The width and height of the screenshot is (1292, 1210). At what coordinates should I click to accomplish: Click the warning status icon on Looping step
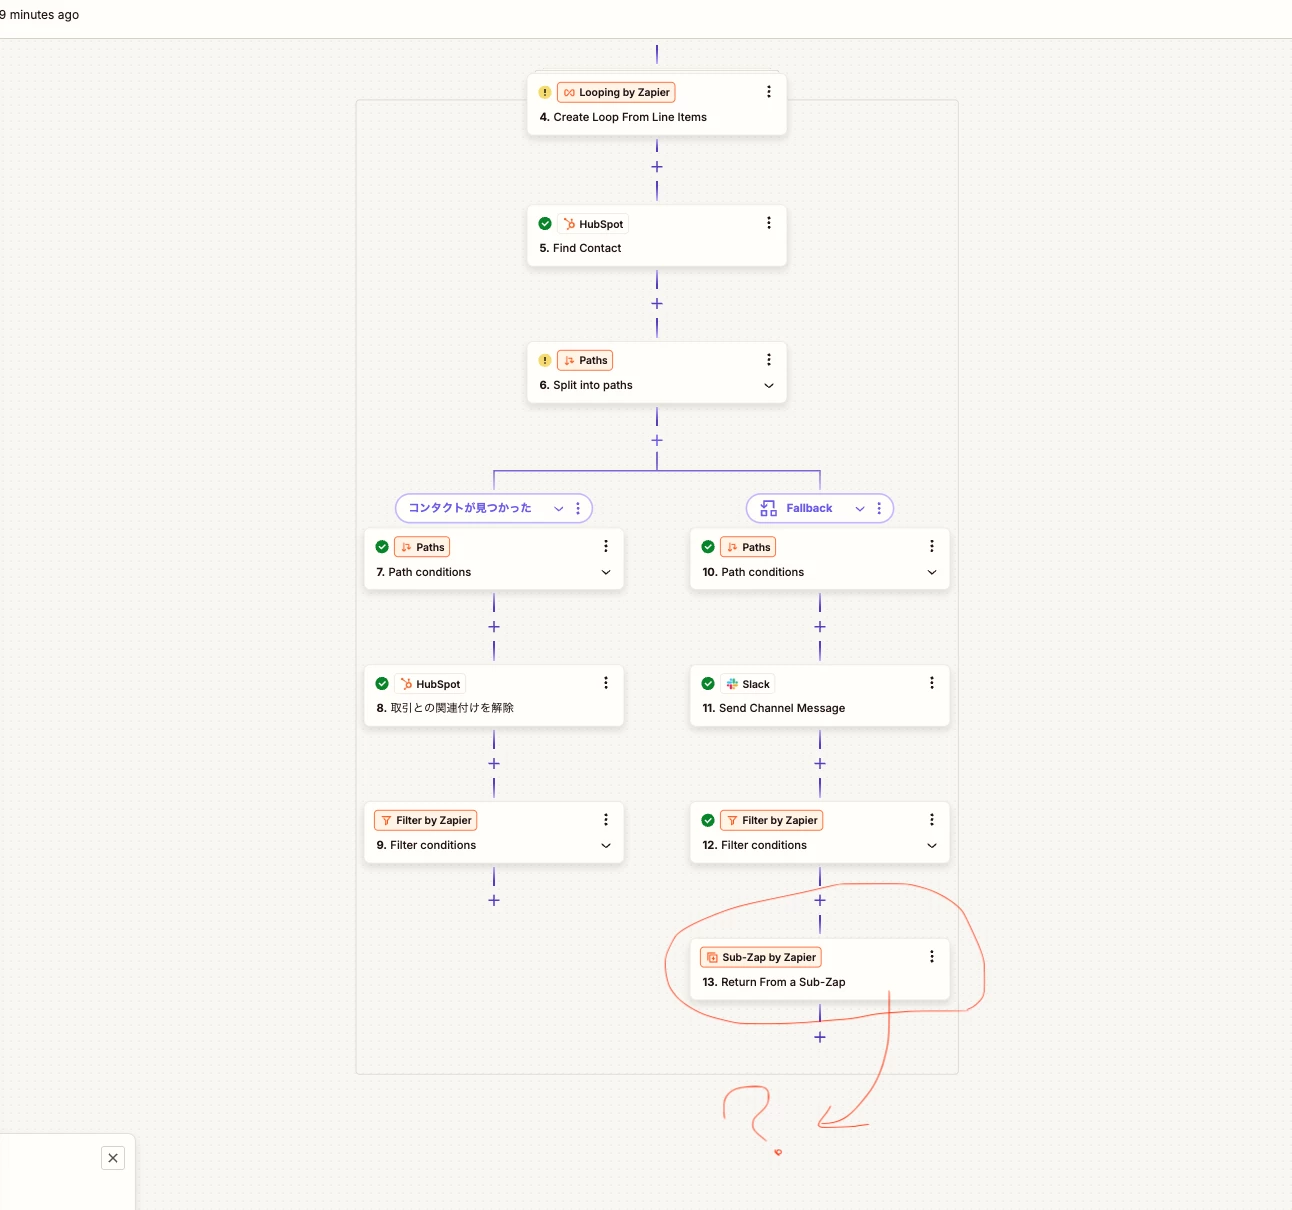[545, 92]
